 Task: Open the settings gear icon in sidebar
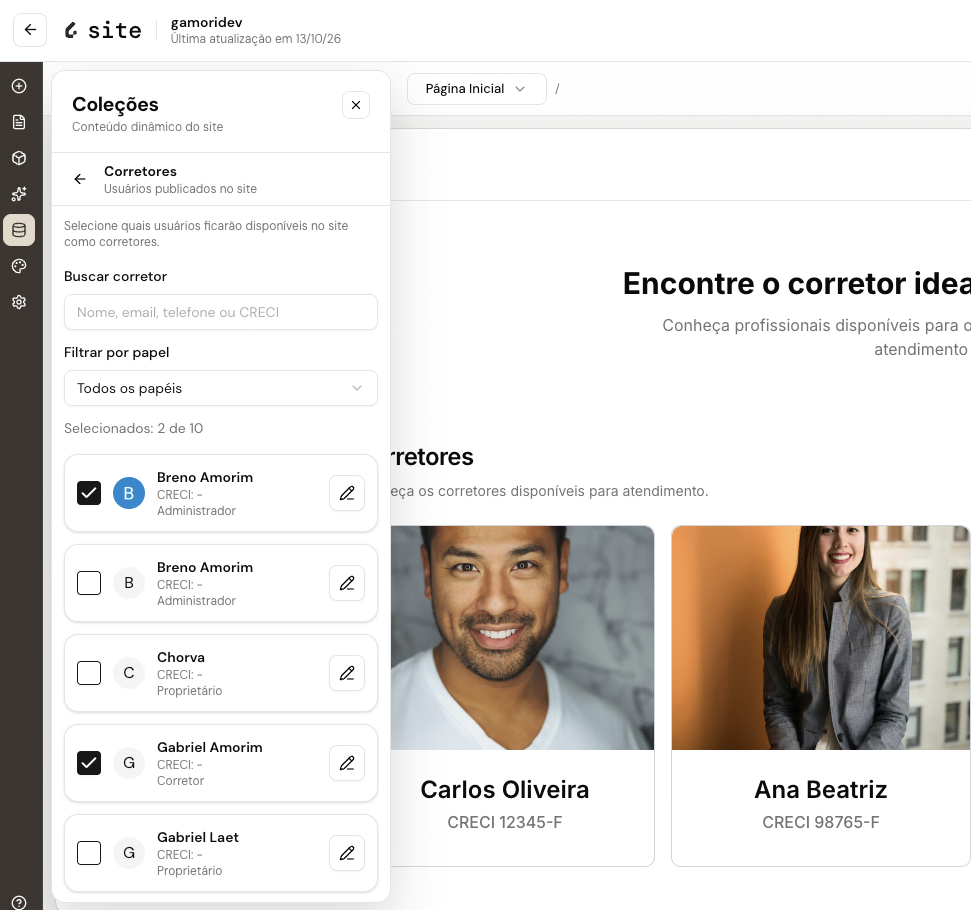(x=19, y=302)
